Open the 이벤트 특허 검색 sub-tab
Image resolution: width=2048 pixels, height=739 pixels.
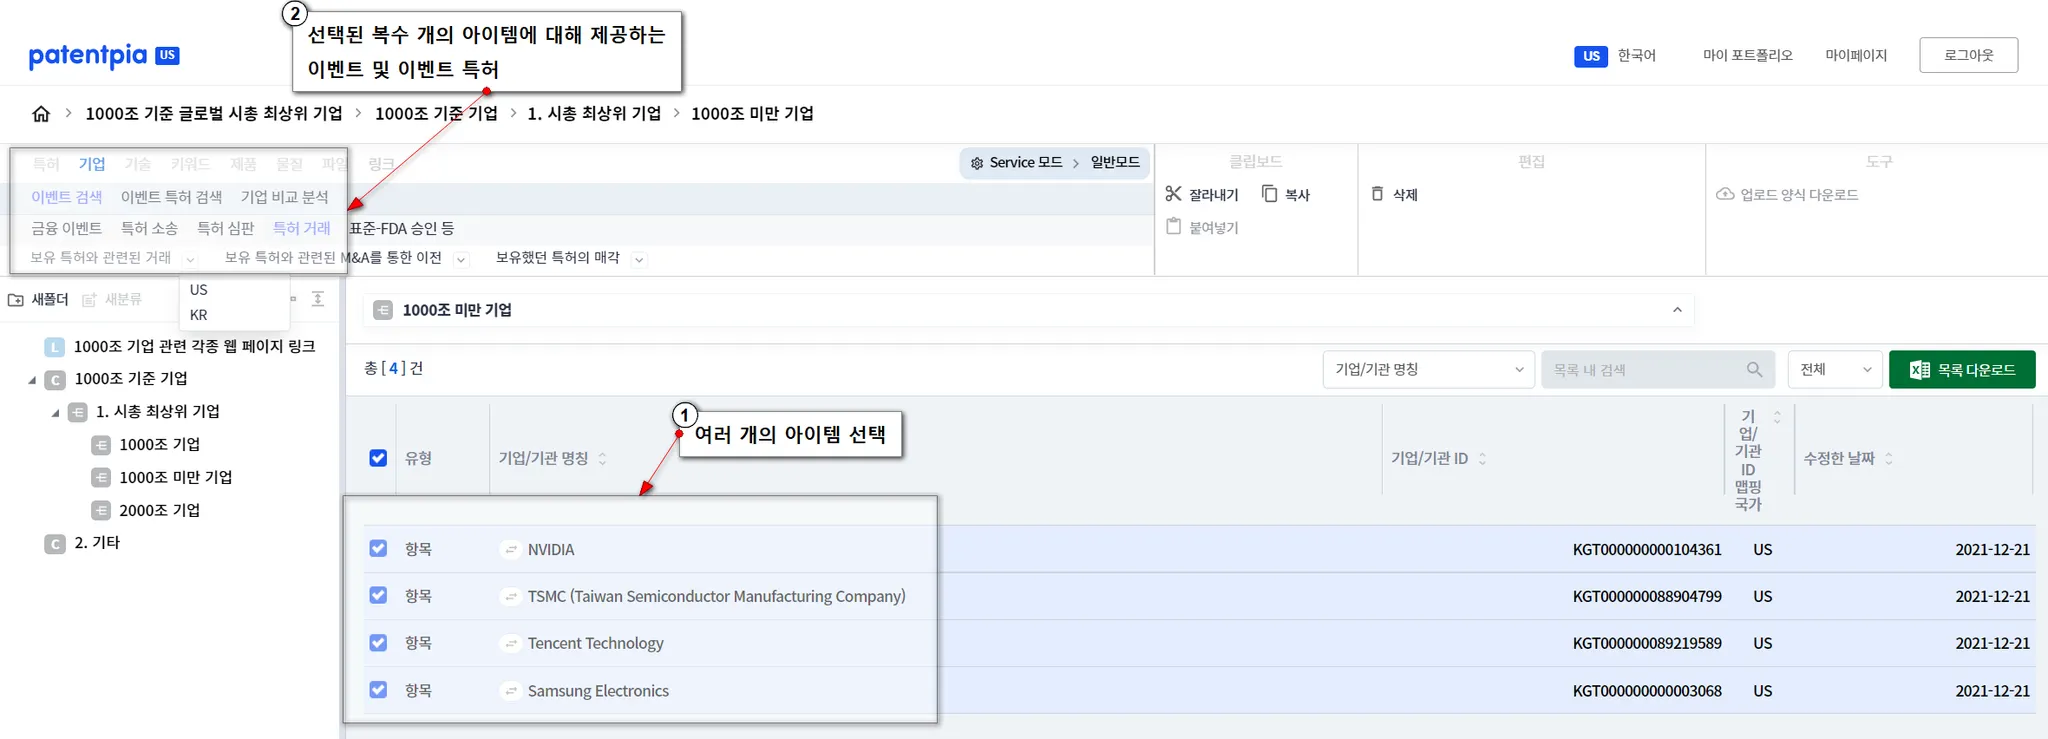pyautogui.click(x=171, y=197)
